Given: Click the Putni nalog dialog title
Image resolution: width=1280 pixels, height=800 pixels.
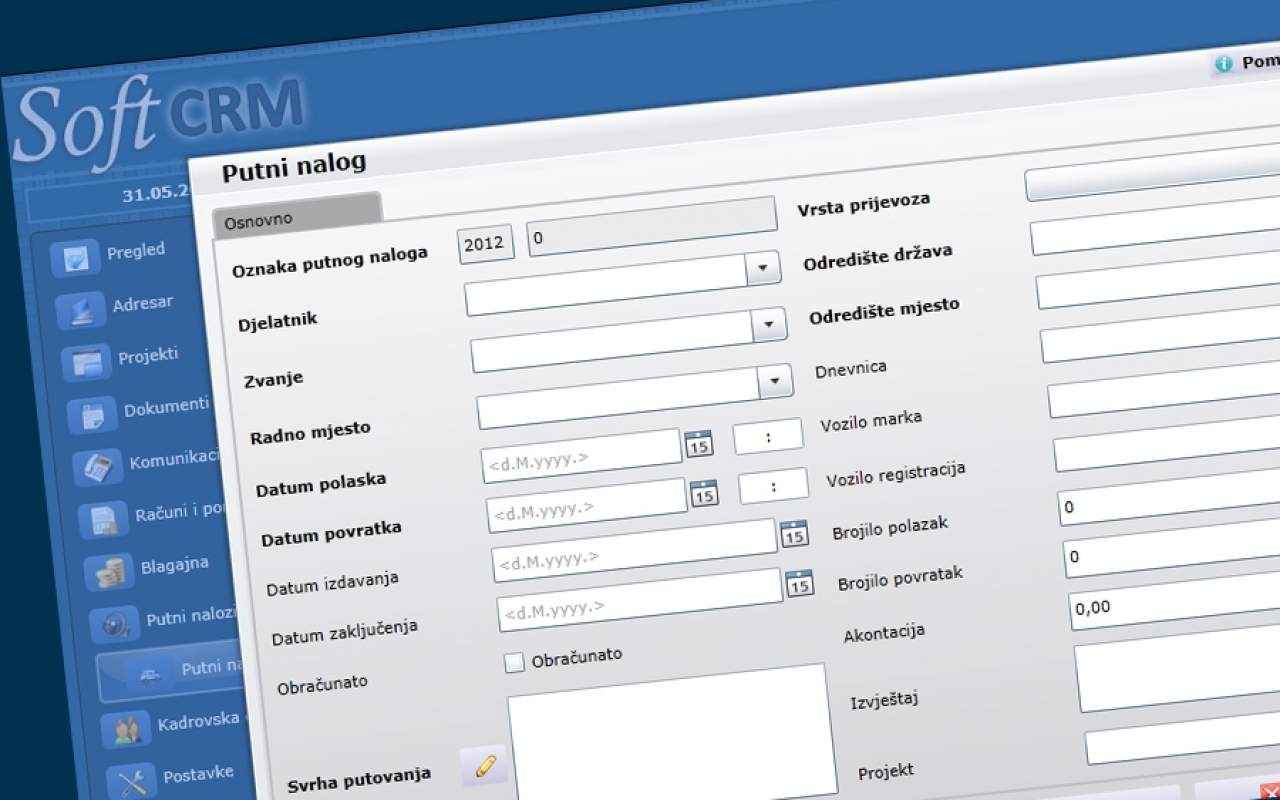Looking at the screenshot, I should 294,167.
